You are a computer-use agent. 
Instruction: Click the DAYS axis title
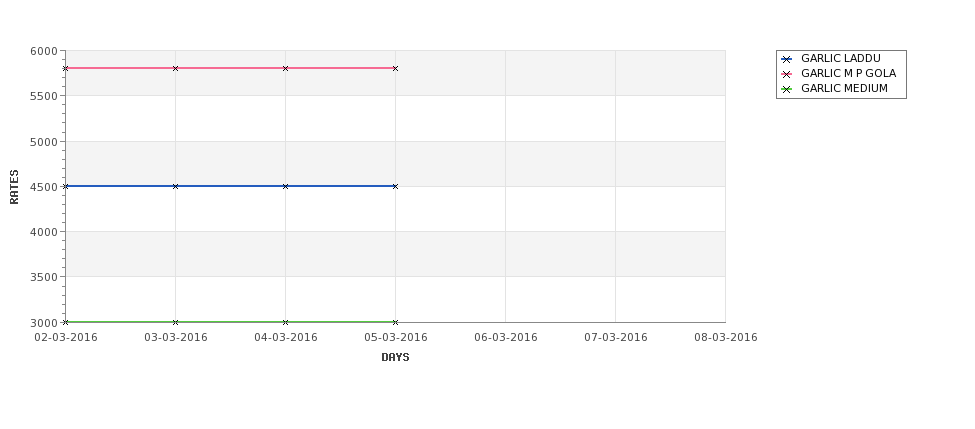point(395,357)
